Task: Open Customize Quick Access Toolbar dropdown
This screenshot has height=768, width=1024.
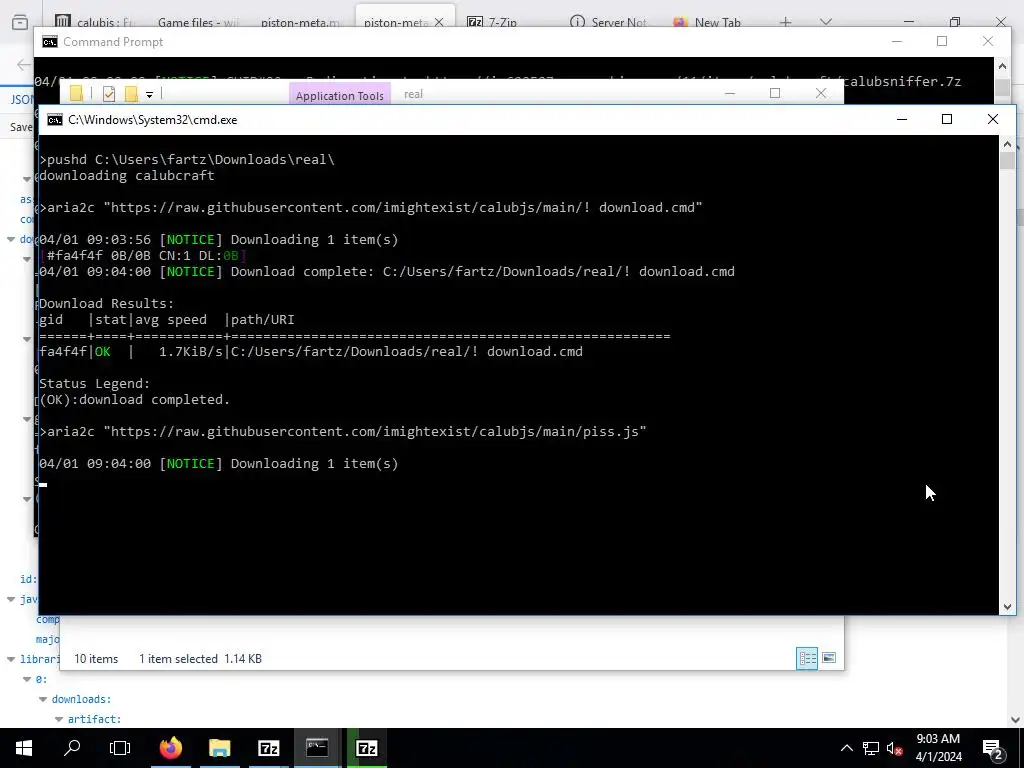Action: 150,95
